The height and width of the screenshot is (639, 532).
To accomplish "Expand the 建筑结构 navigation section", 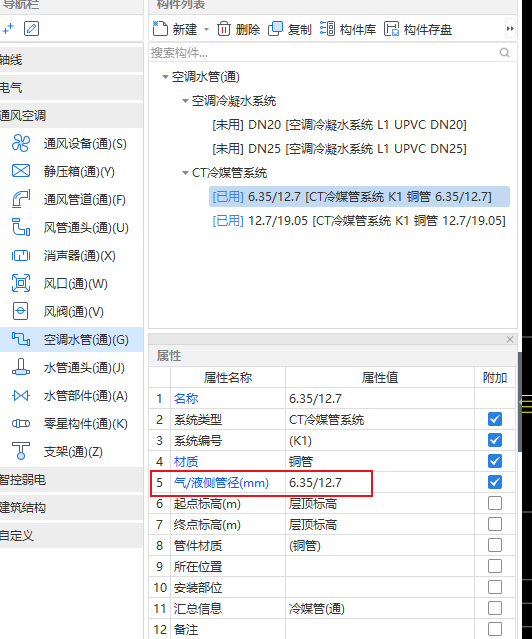I will (71, 508).
